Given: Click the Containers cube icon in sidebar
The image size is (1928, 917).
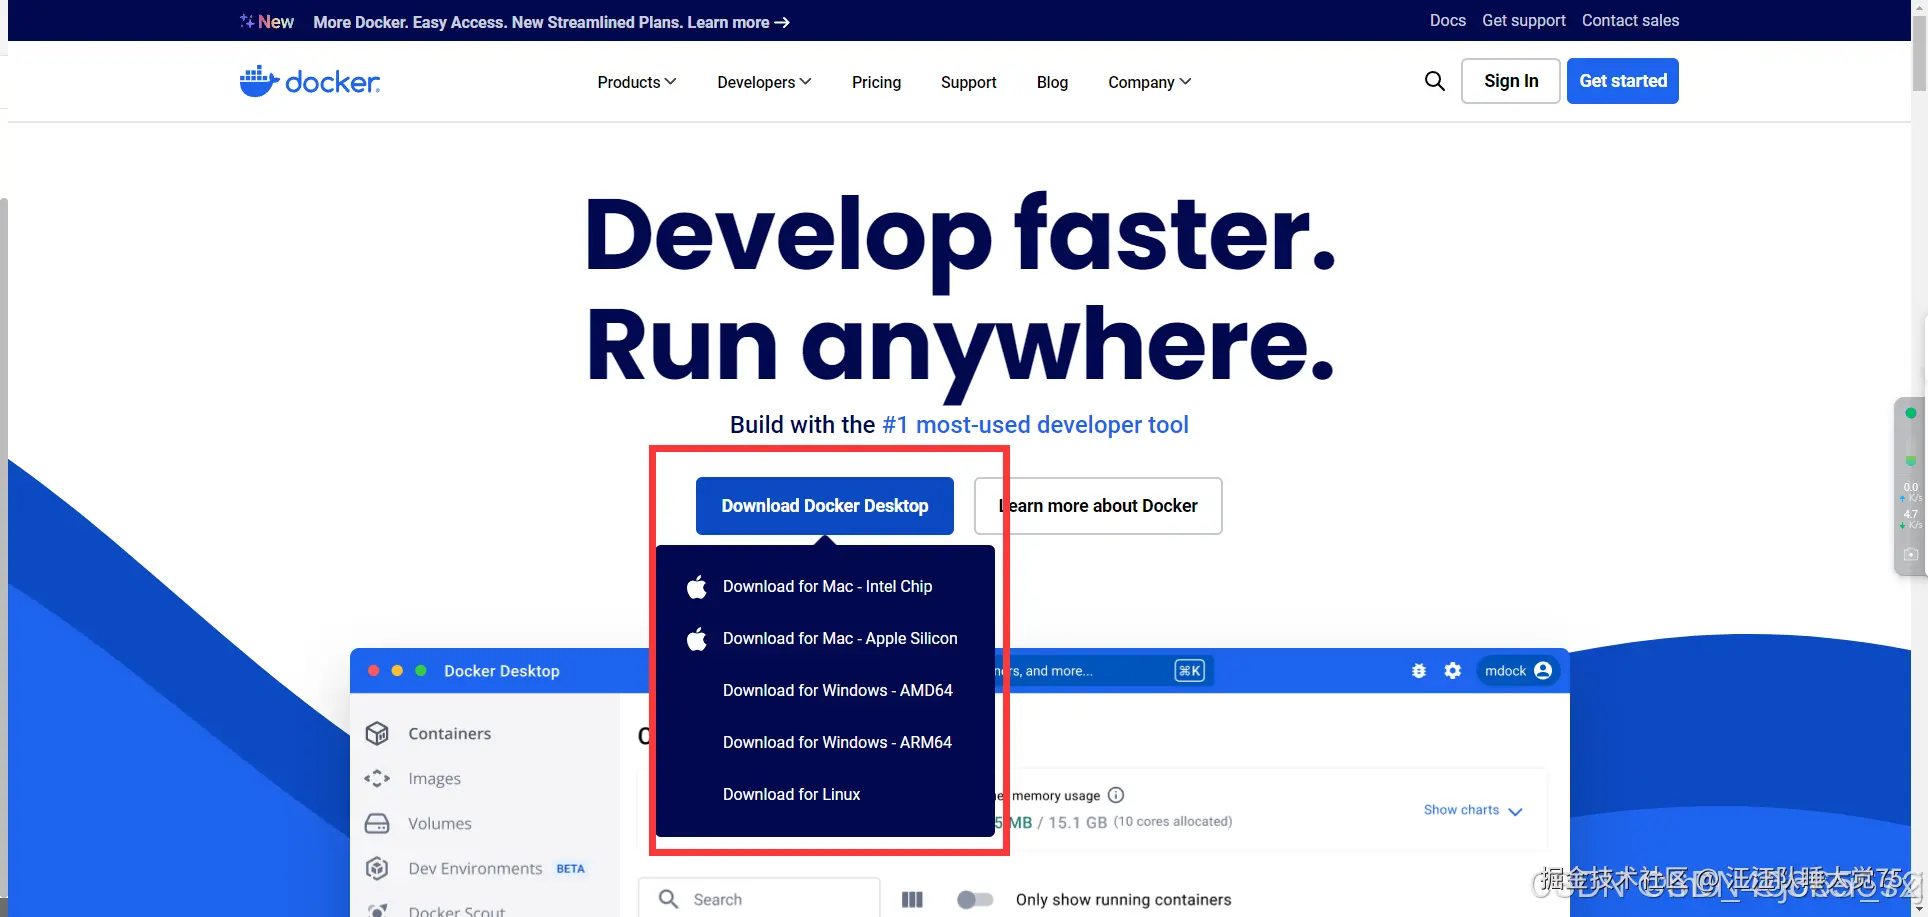Looking at the screenshot, I should pyautogui.click(x=377, y=733).
